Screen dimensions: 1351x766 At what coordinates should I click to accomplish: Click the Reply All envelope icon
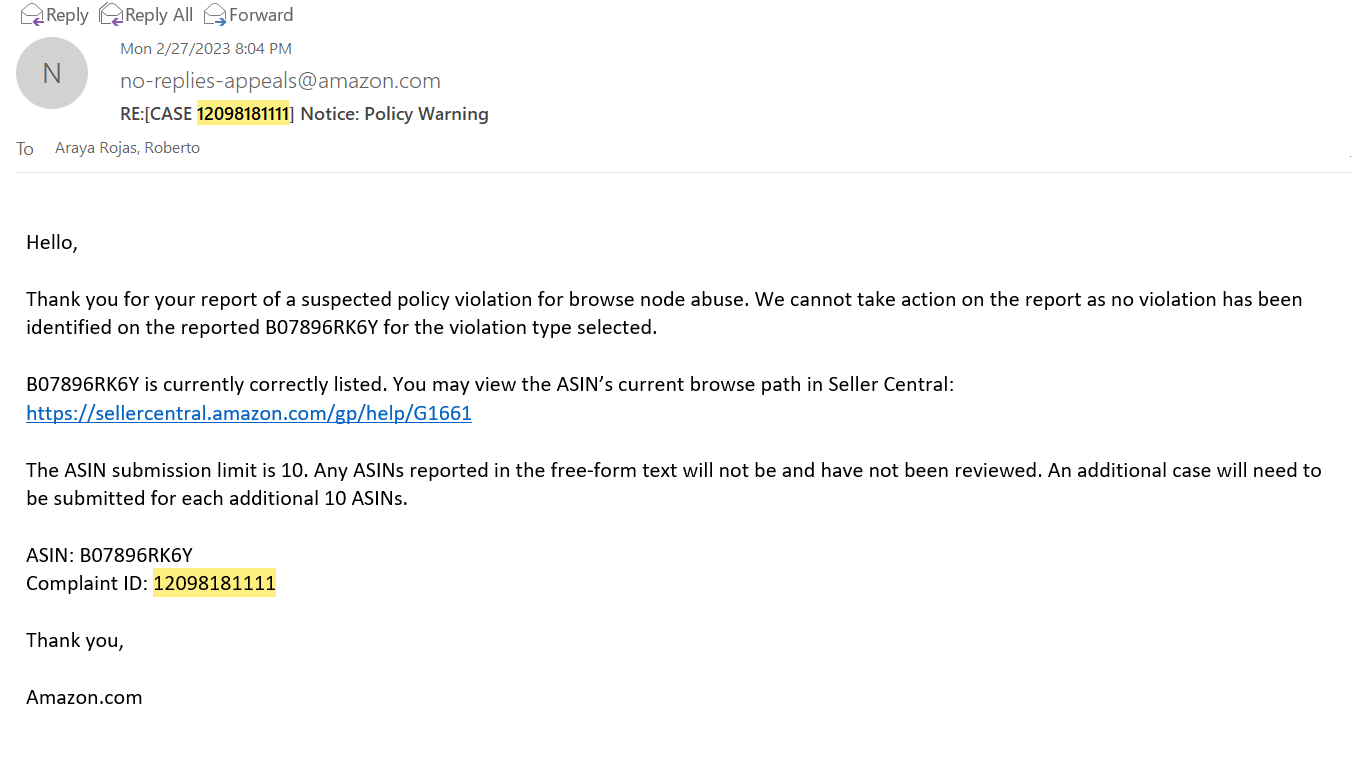111,15
